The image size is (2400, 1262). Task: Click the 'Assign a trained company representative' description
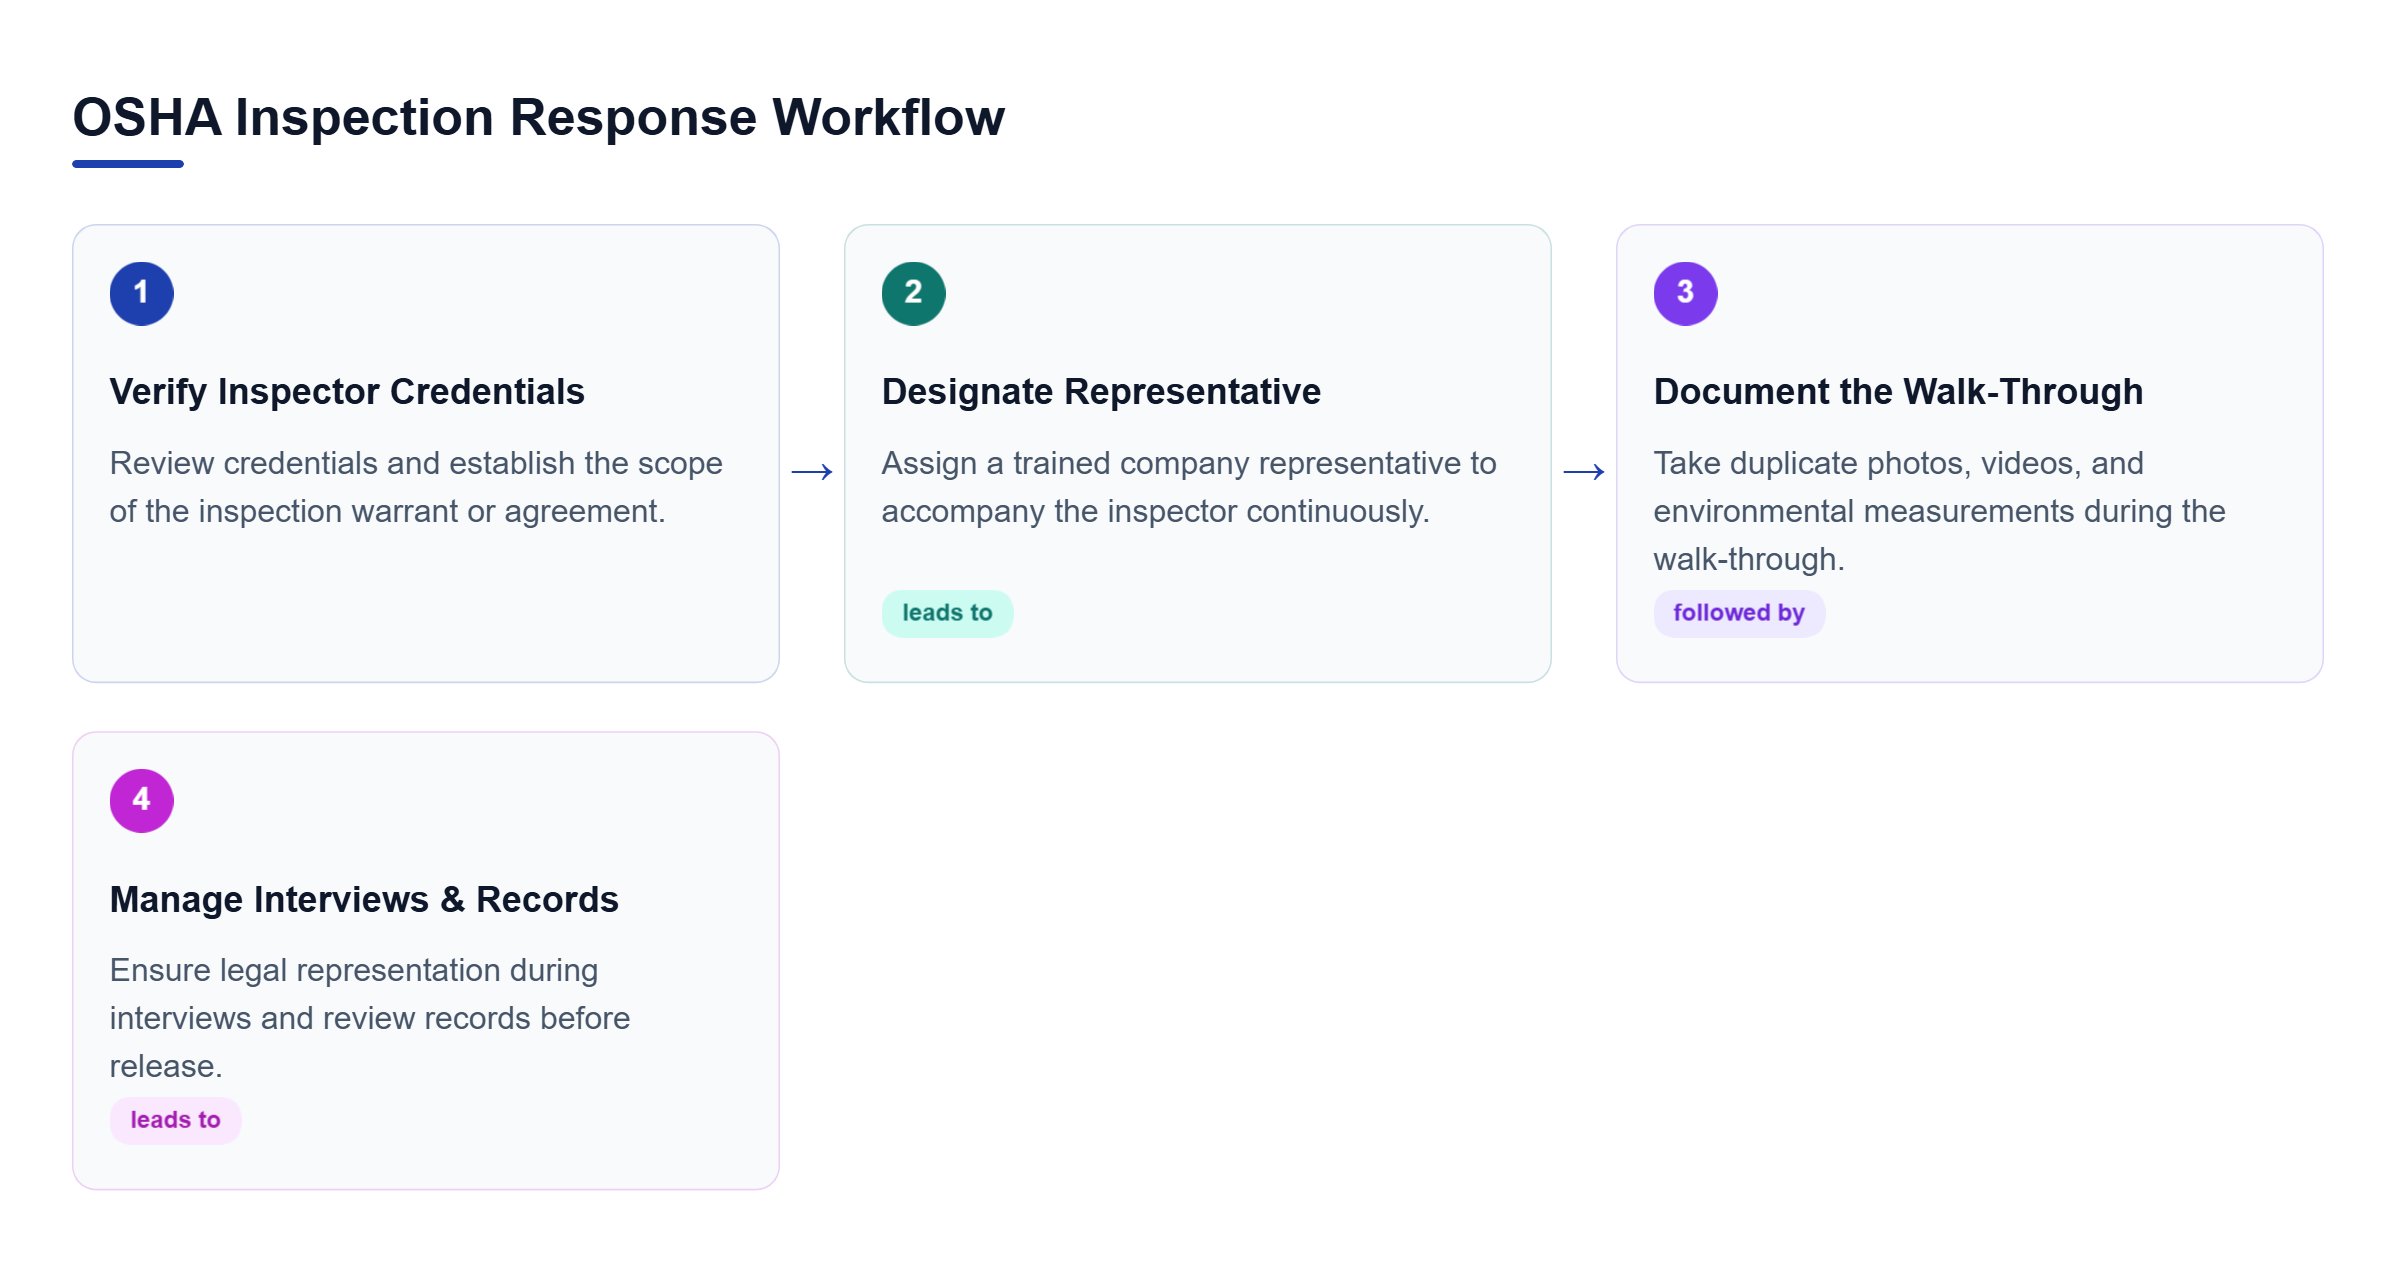1189,487
